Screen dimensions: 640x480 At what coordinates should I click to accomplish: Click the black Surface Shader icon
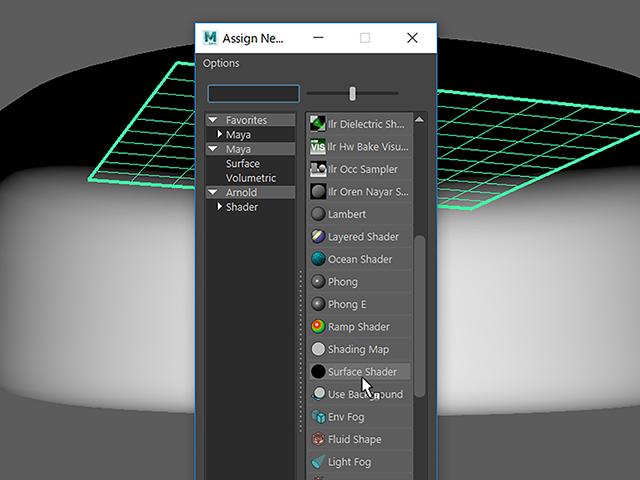[x=318, y=371]
